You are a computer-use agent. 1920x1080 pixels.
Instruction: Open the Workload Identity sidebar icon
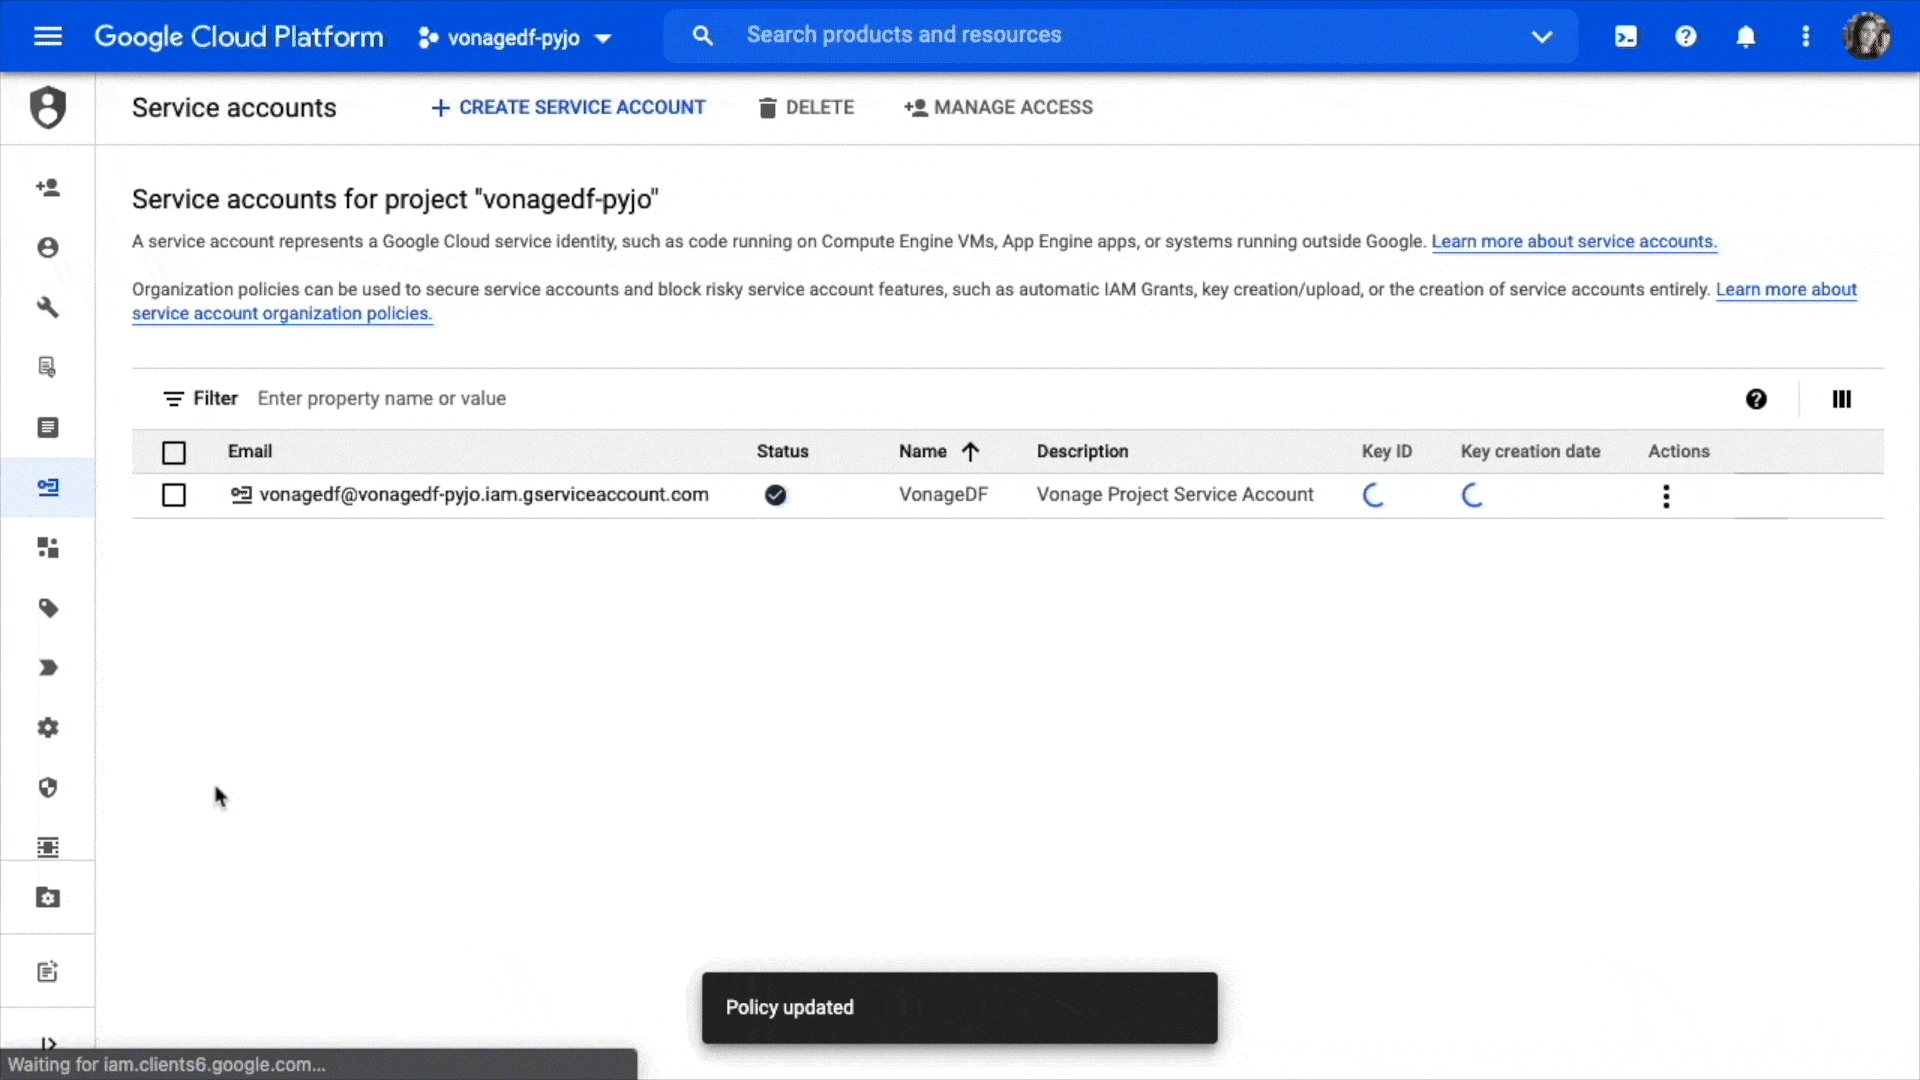[x=48, y=548]
